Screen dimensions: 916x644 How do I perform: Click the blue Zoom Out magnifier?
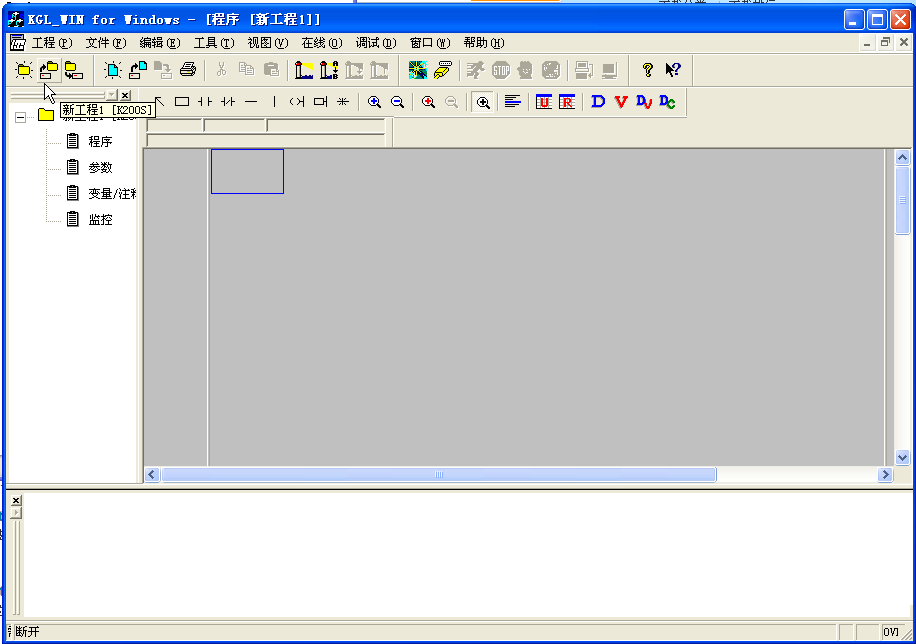pos(397,102)
